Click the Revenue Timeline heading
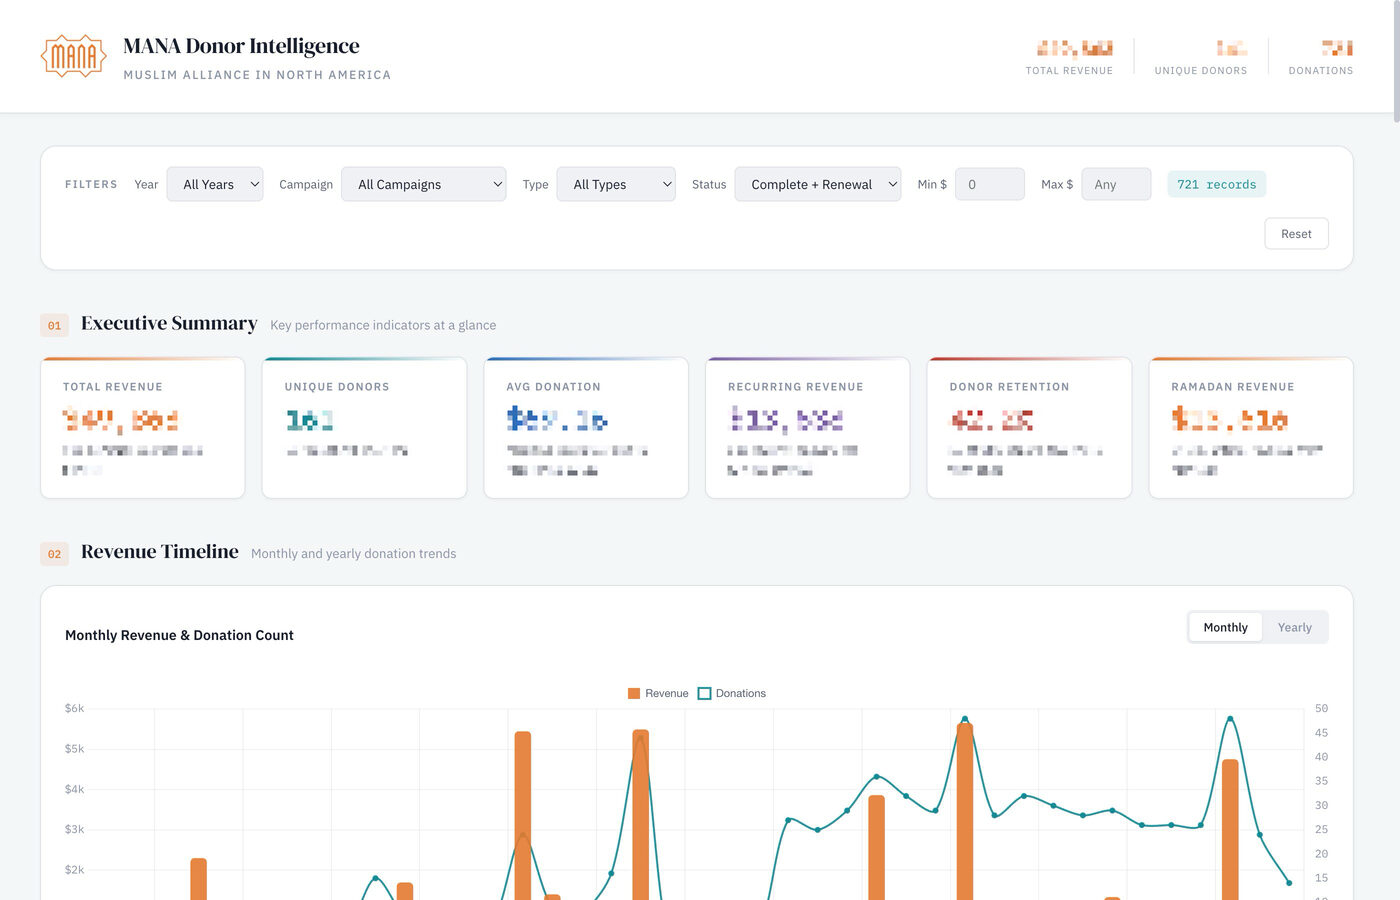 click(x=160, y=551)
